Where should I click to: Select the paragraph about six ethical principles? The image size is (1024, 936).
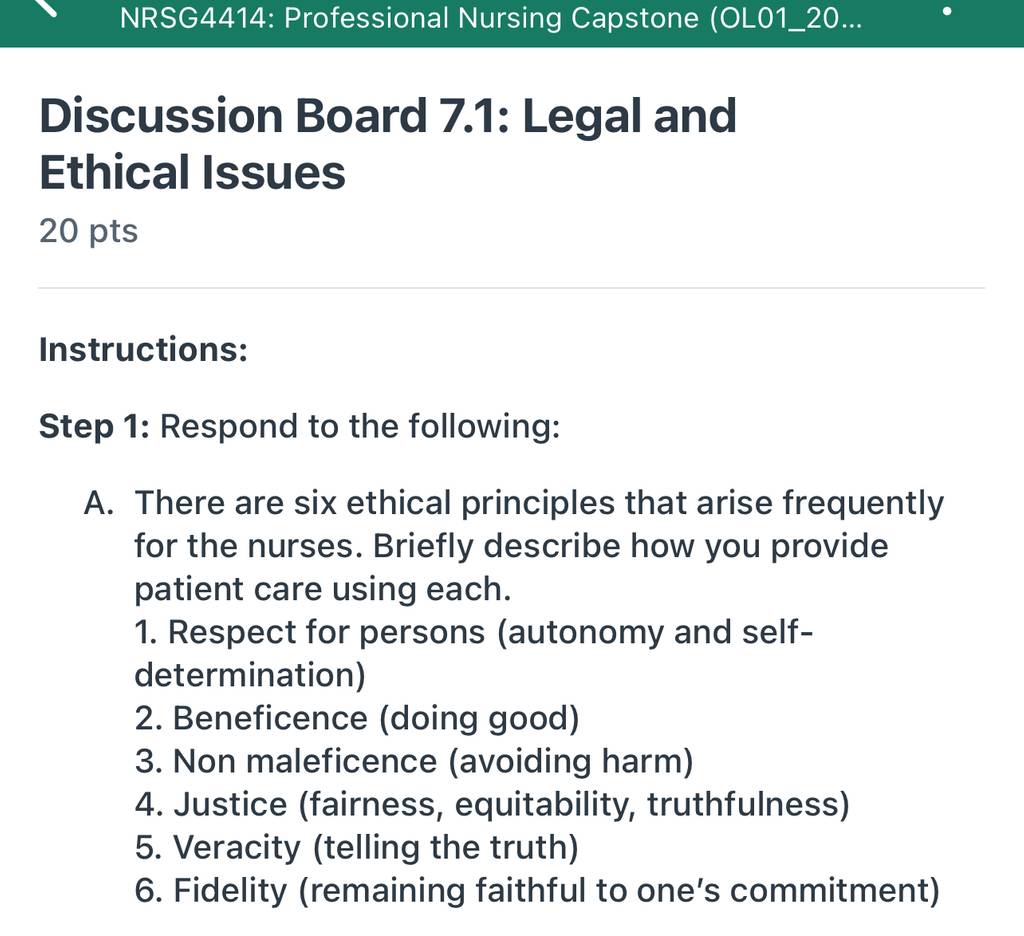pos(539,546)
